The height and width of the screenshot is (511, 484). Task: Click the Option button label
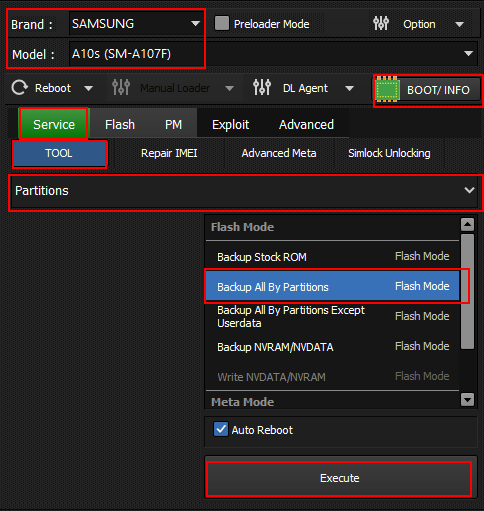coord(419,24)
